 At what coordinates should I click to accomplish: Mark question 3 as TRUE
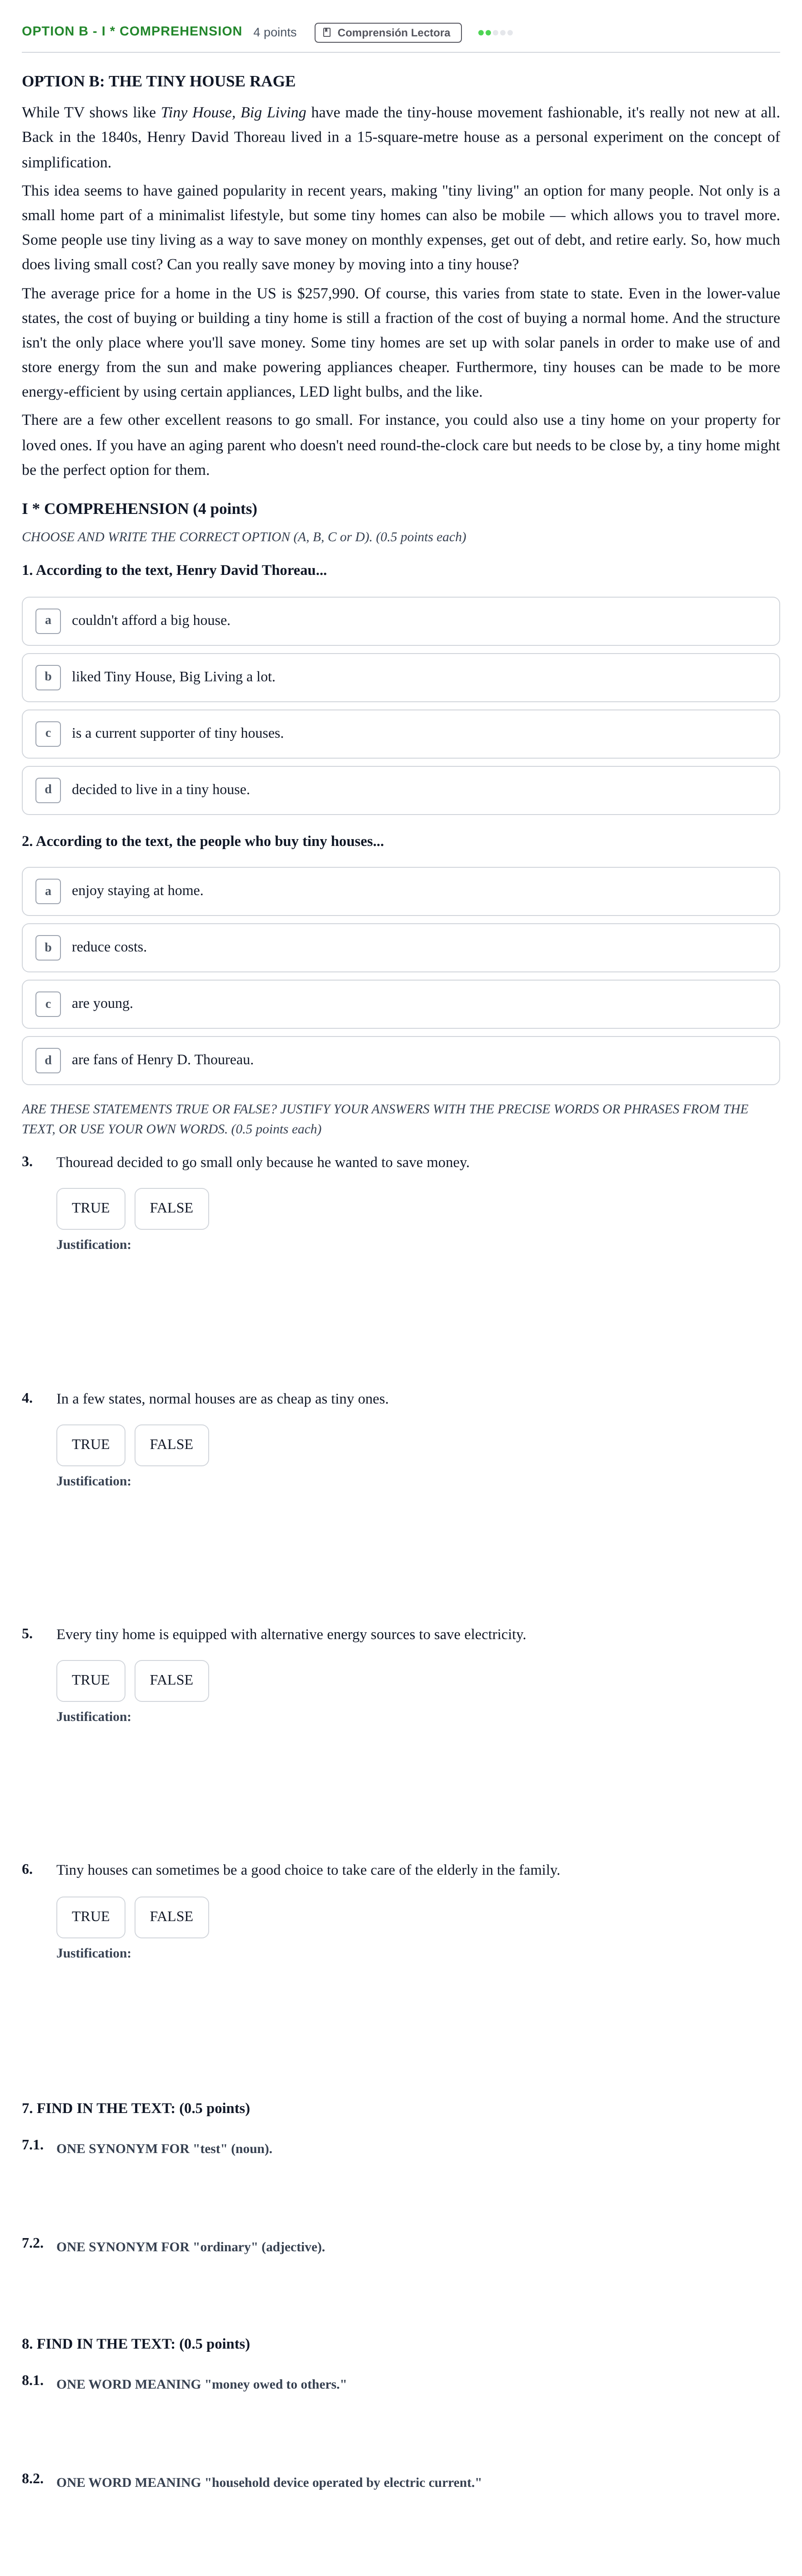(91, 1208)
